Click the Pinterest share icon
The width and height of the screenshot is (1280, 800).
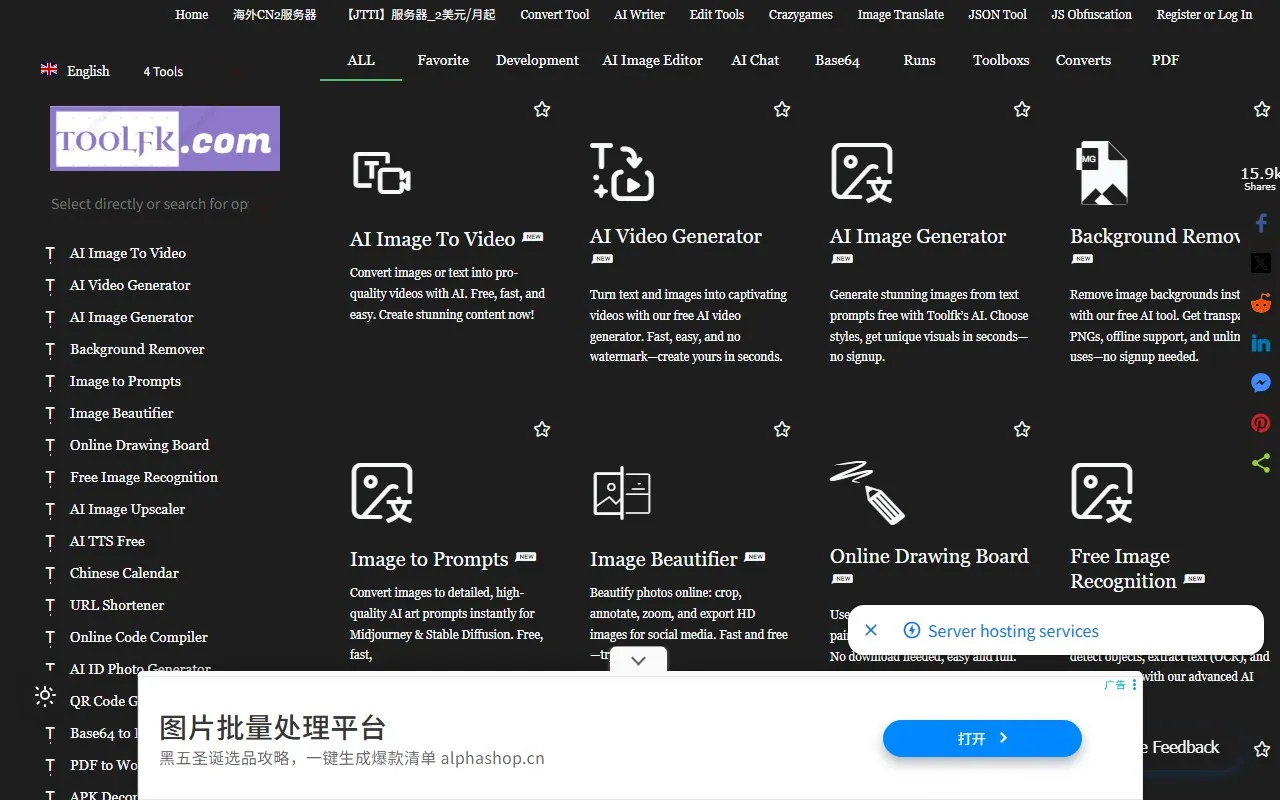point(1261,423)
